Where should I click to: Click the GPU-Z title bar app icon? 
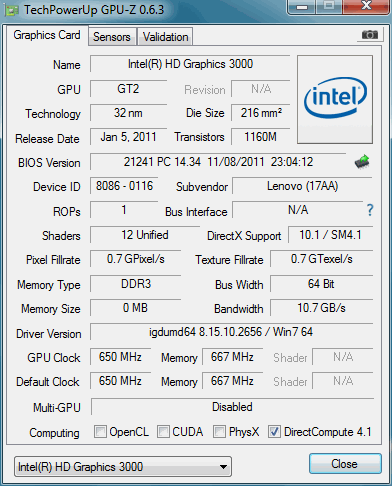(x=11, y=10)
